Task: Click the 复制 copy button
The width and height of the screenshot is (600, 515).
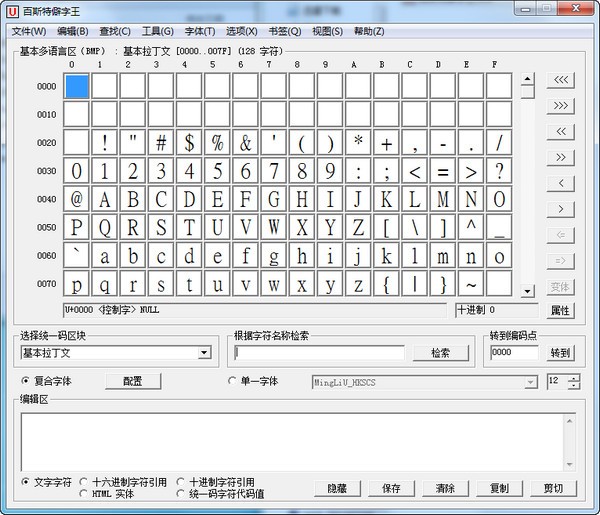Action: (499, 488)
